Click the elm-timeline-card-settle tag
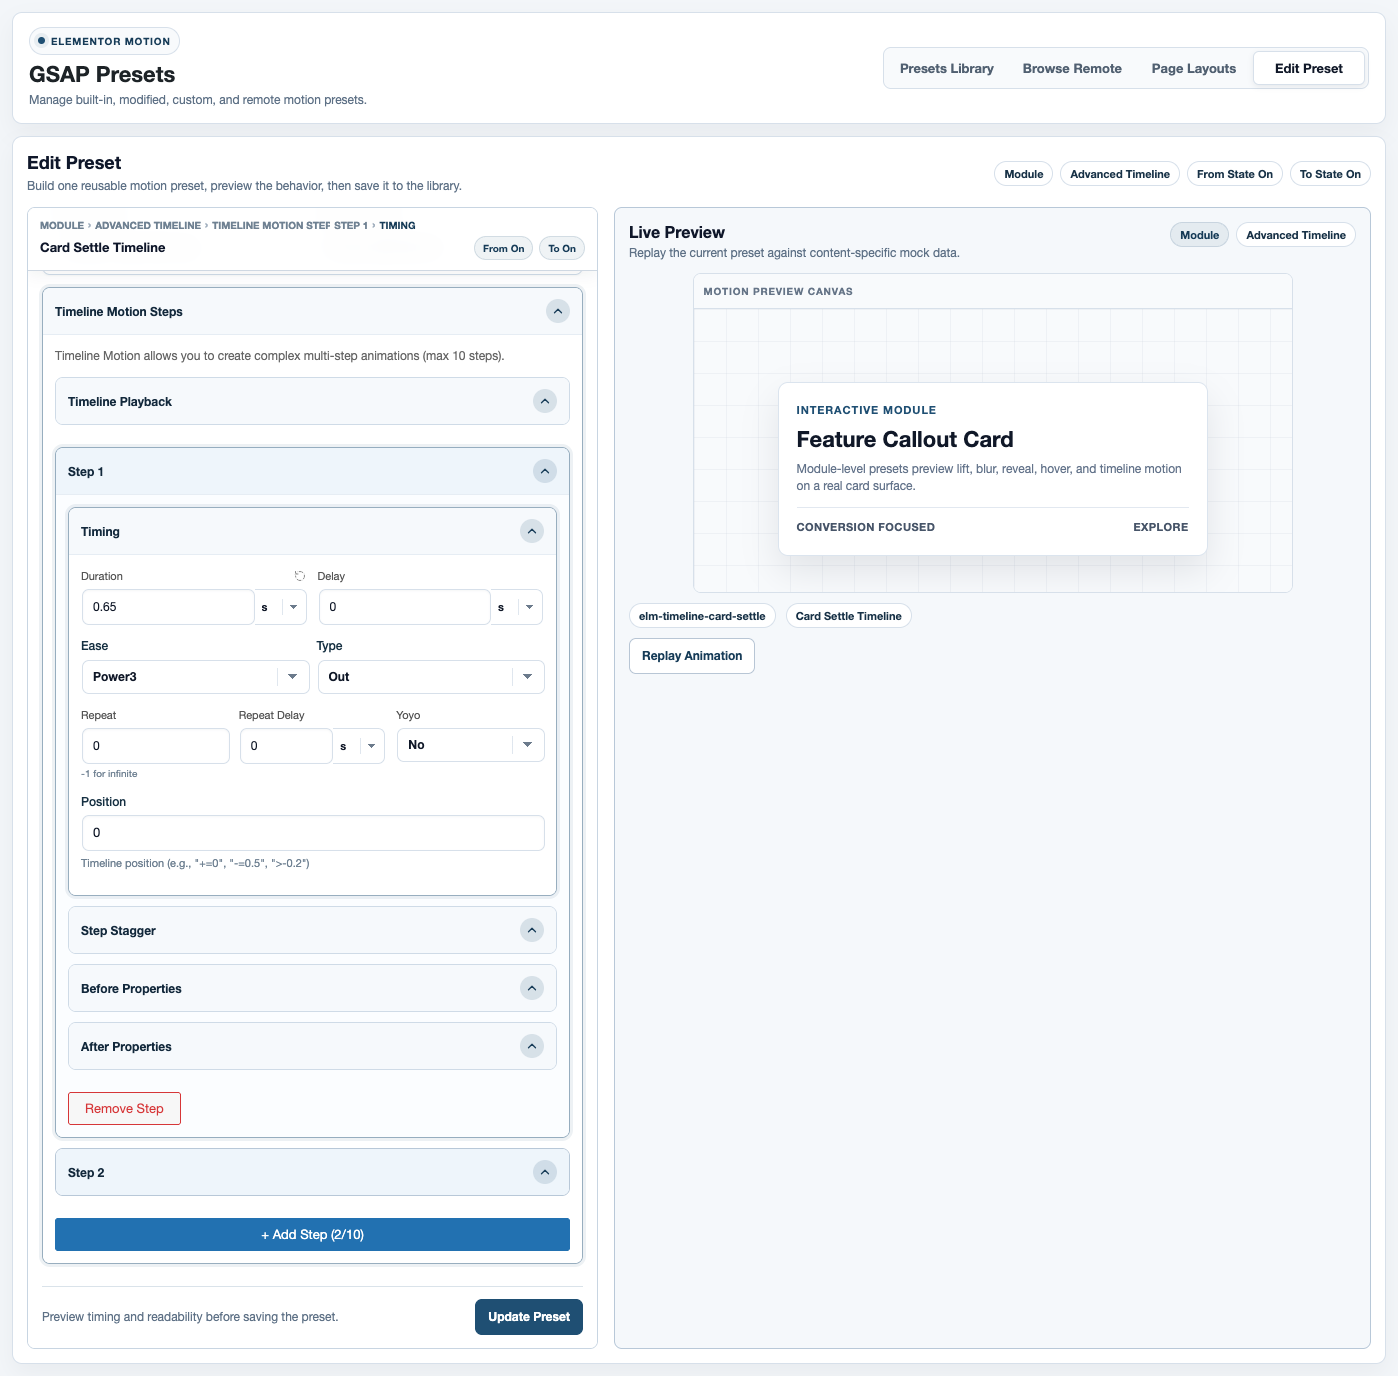Image resolution: width=1398 pixels, height=1376 pixels. click(x=702, y=616)
